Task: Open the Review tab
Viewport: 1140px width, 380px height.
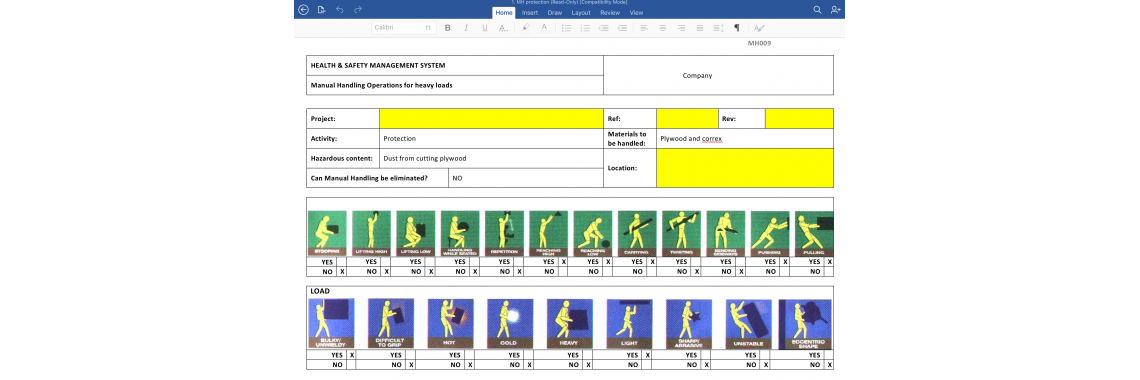Action: (610, 12)
